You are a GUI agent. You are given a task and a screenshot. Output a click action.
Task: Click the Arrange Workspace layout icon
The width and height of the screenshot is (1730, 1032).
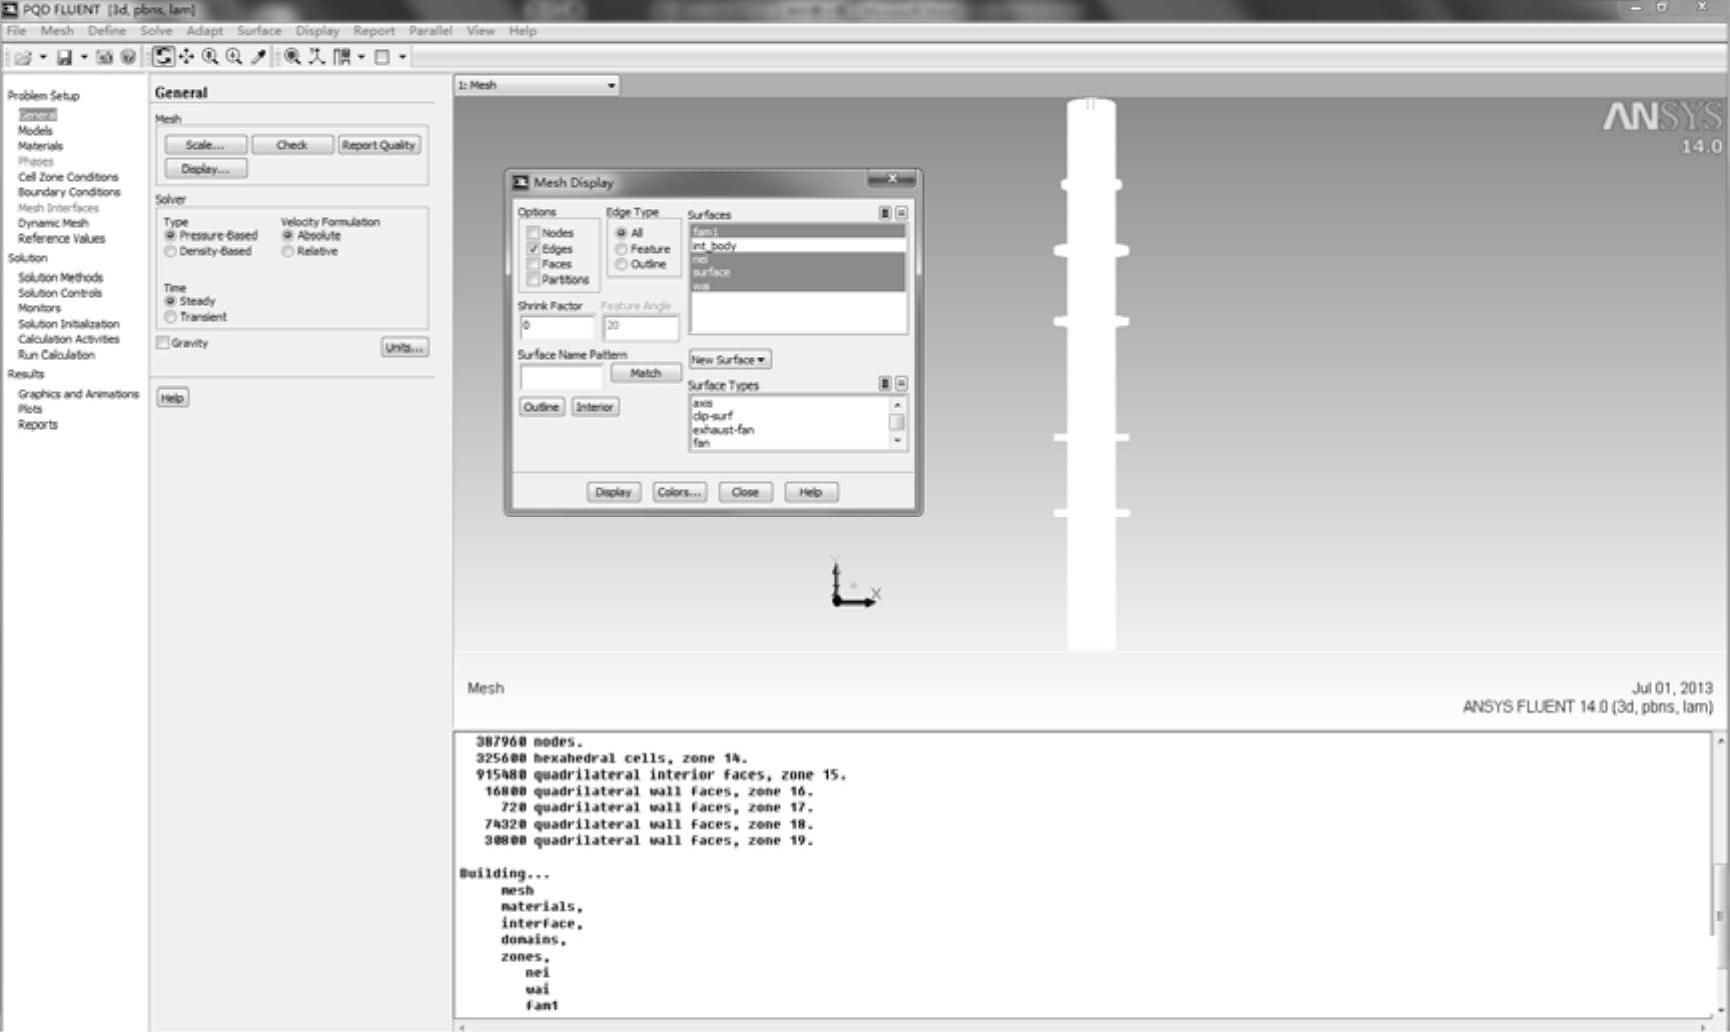[342, 57]
